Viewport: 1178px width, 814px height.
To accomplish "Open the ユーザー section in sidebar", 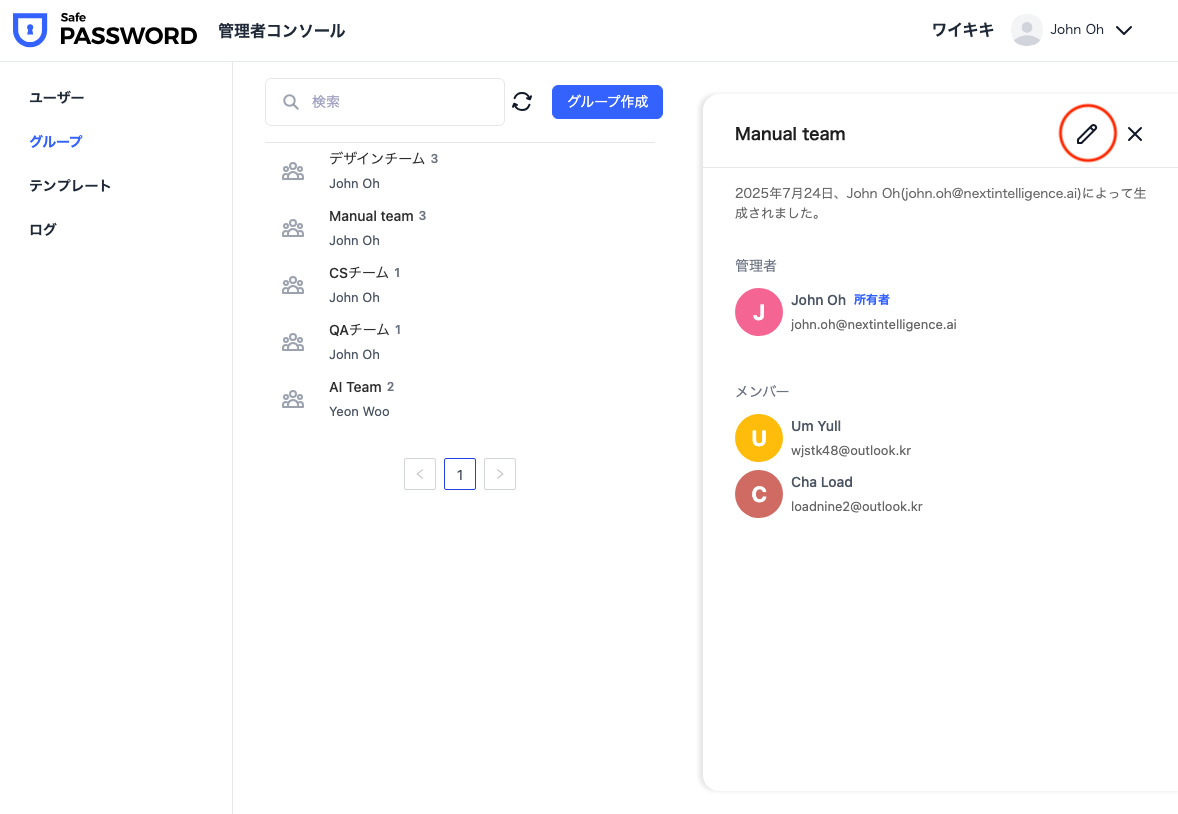I will [x=57, y=97].
